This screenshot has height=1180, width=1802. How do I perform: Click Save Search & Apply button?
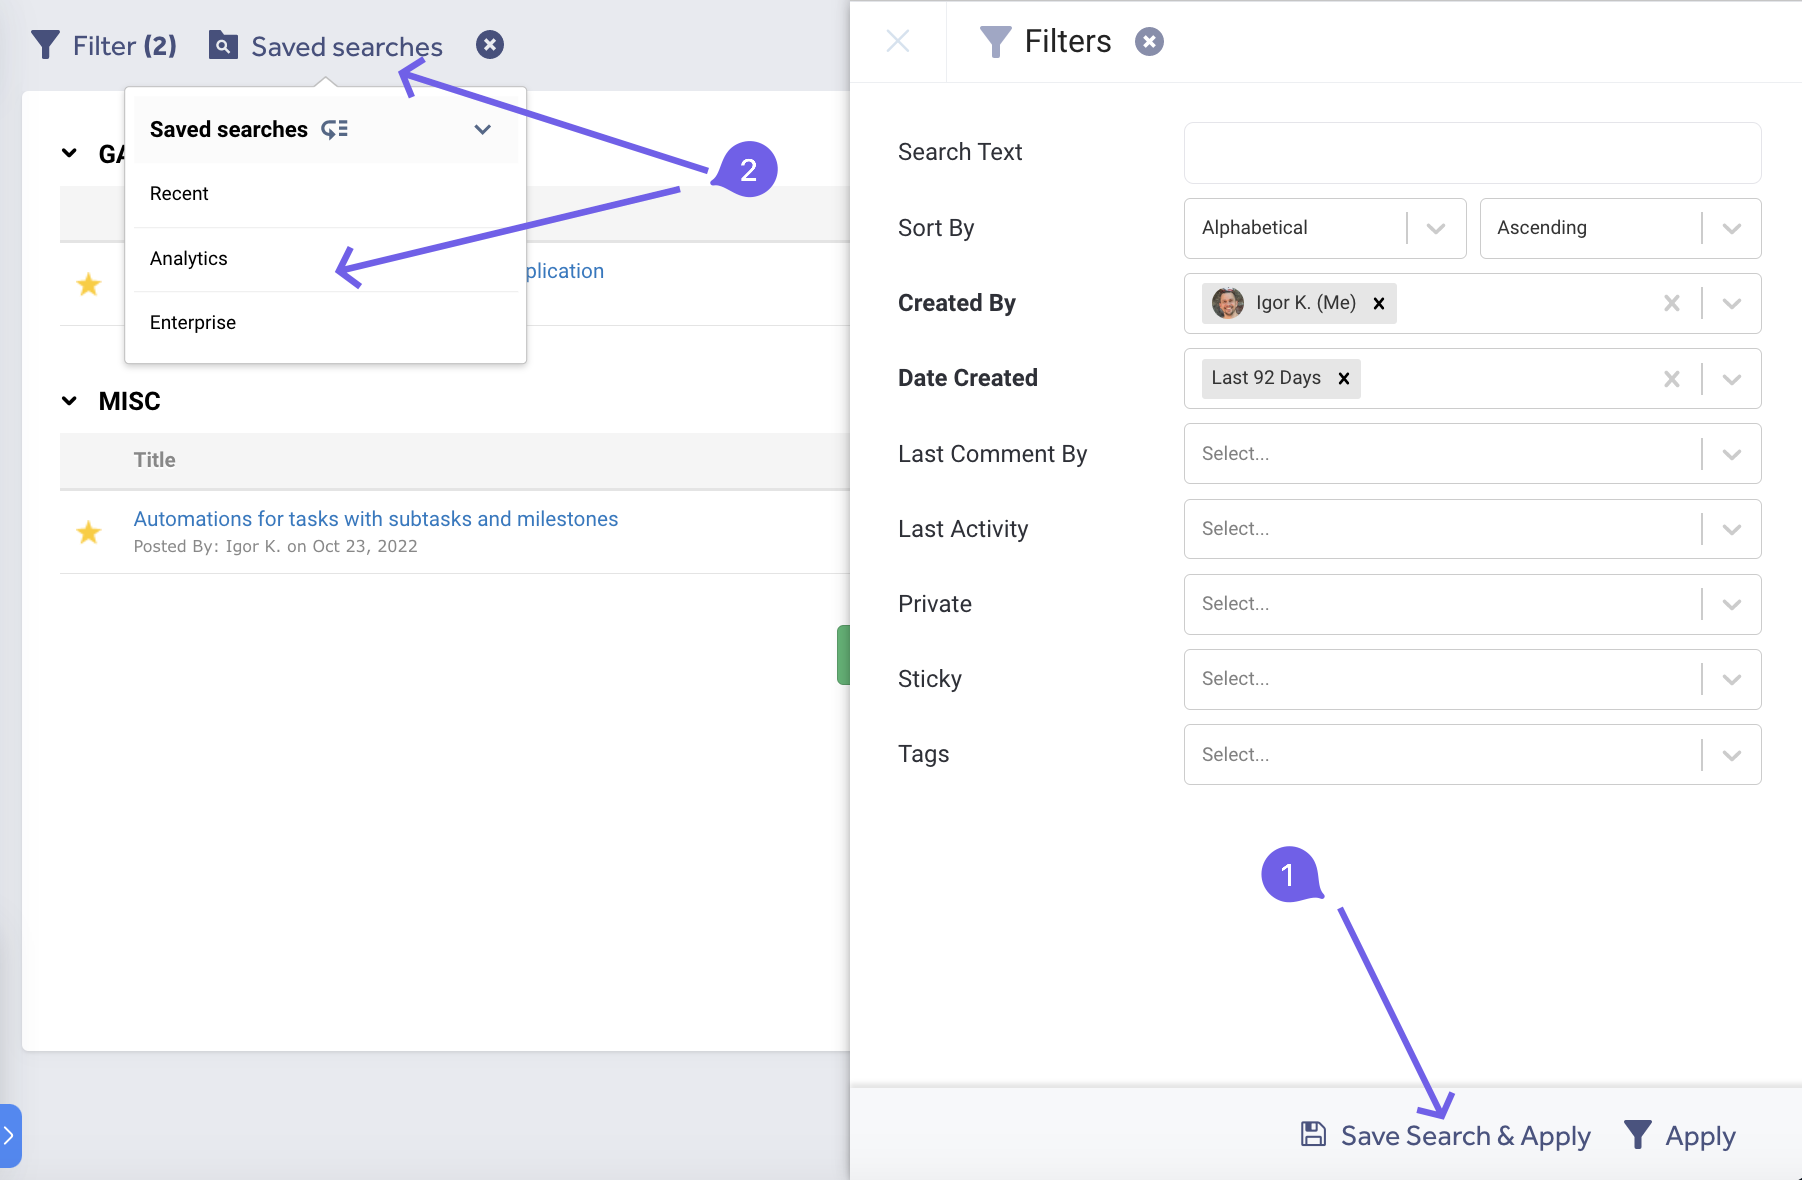coord(1445,1136)
